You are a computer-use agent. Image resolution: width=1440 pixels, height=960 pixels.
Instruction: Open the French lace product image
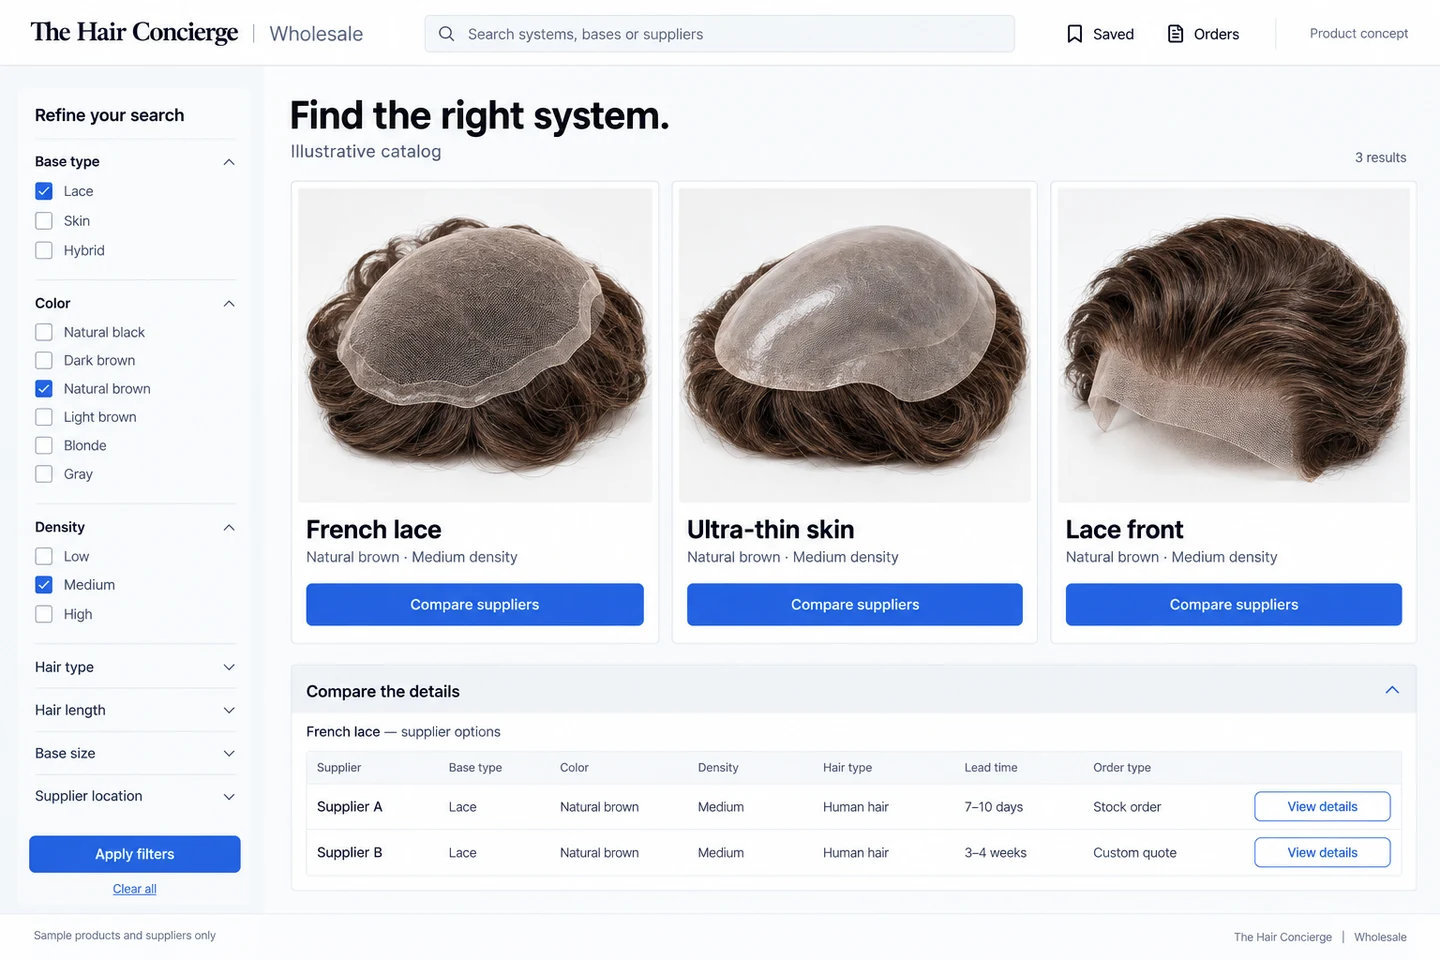(x=475, y=345)
